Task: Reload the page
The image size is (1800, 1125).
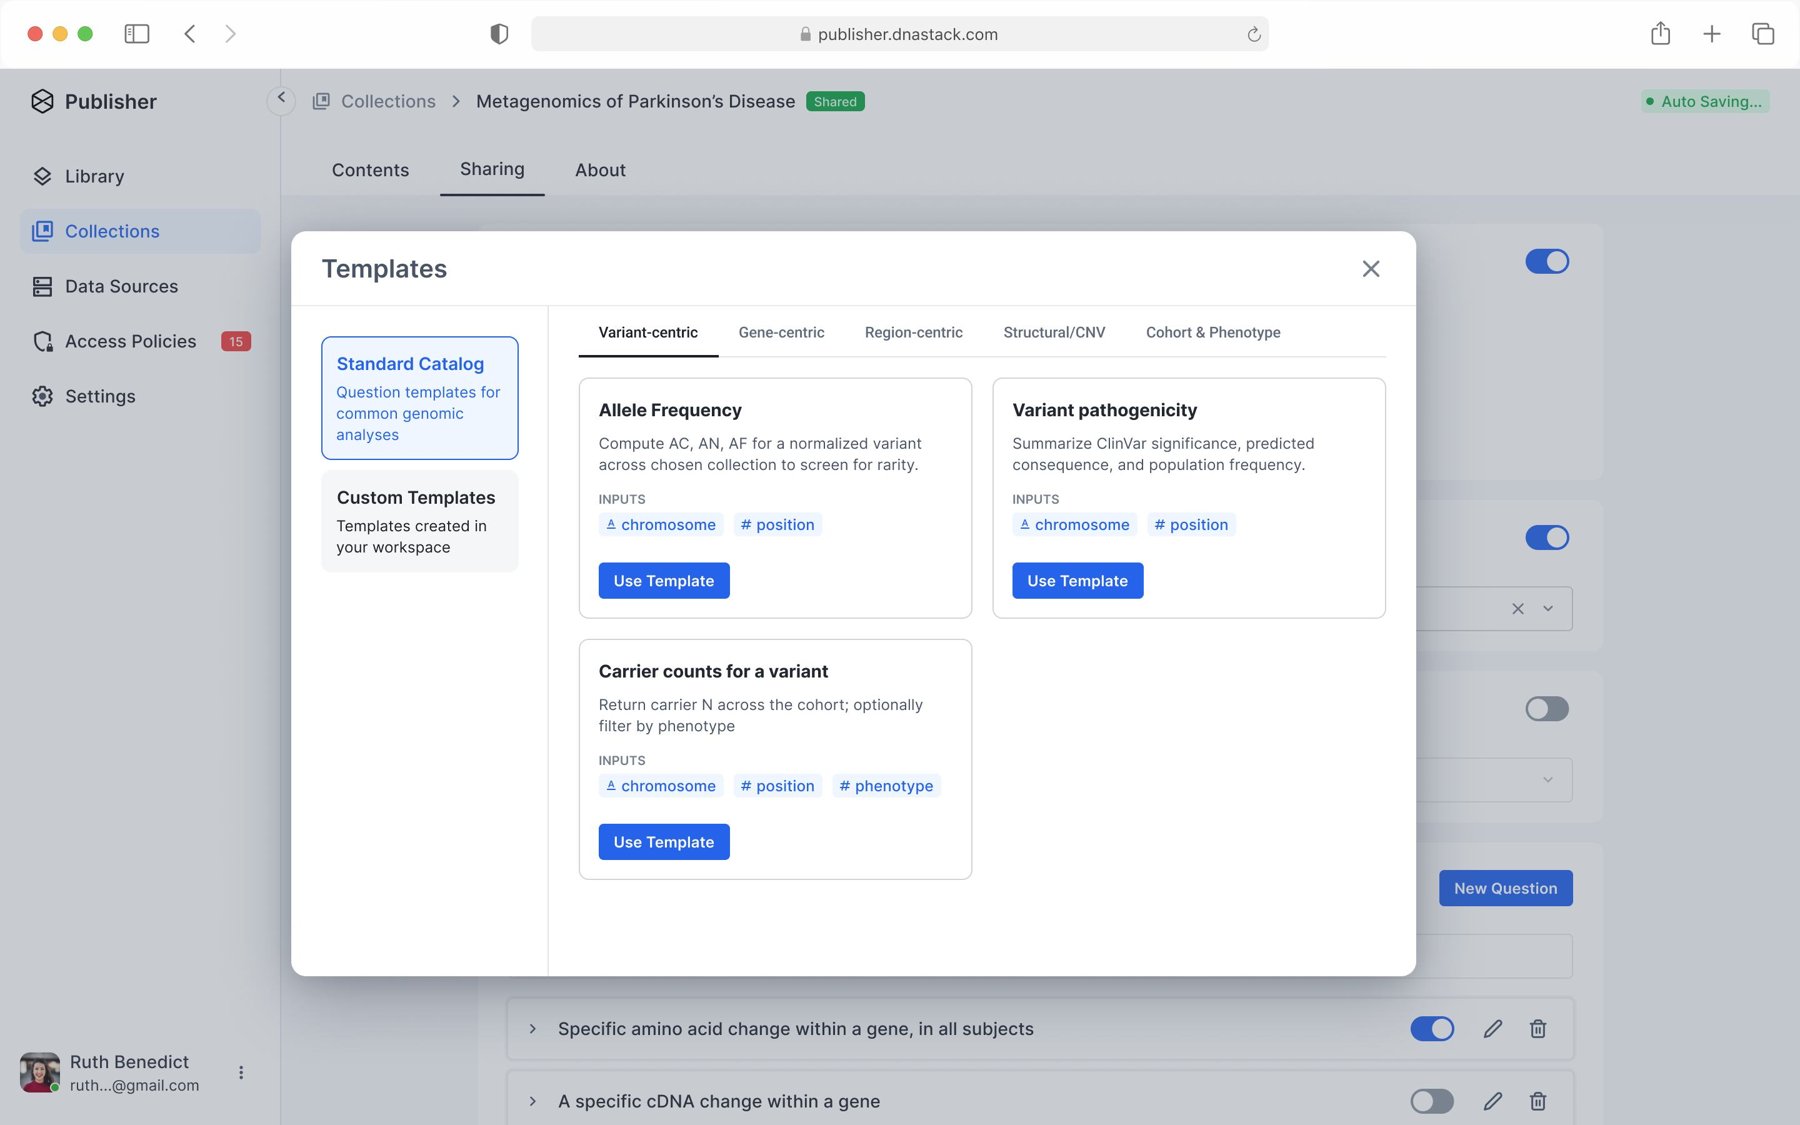Action: (1254, 34)
